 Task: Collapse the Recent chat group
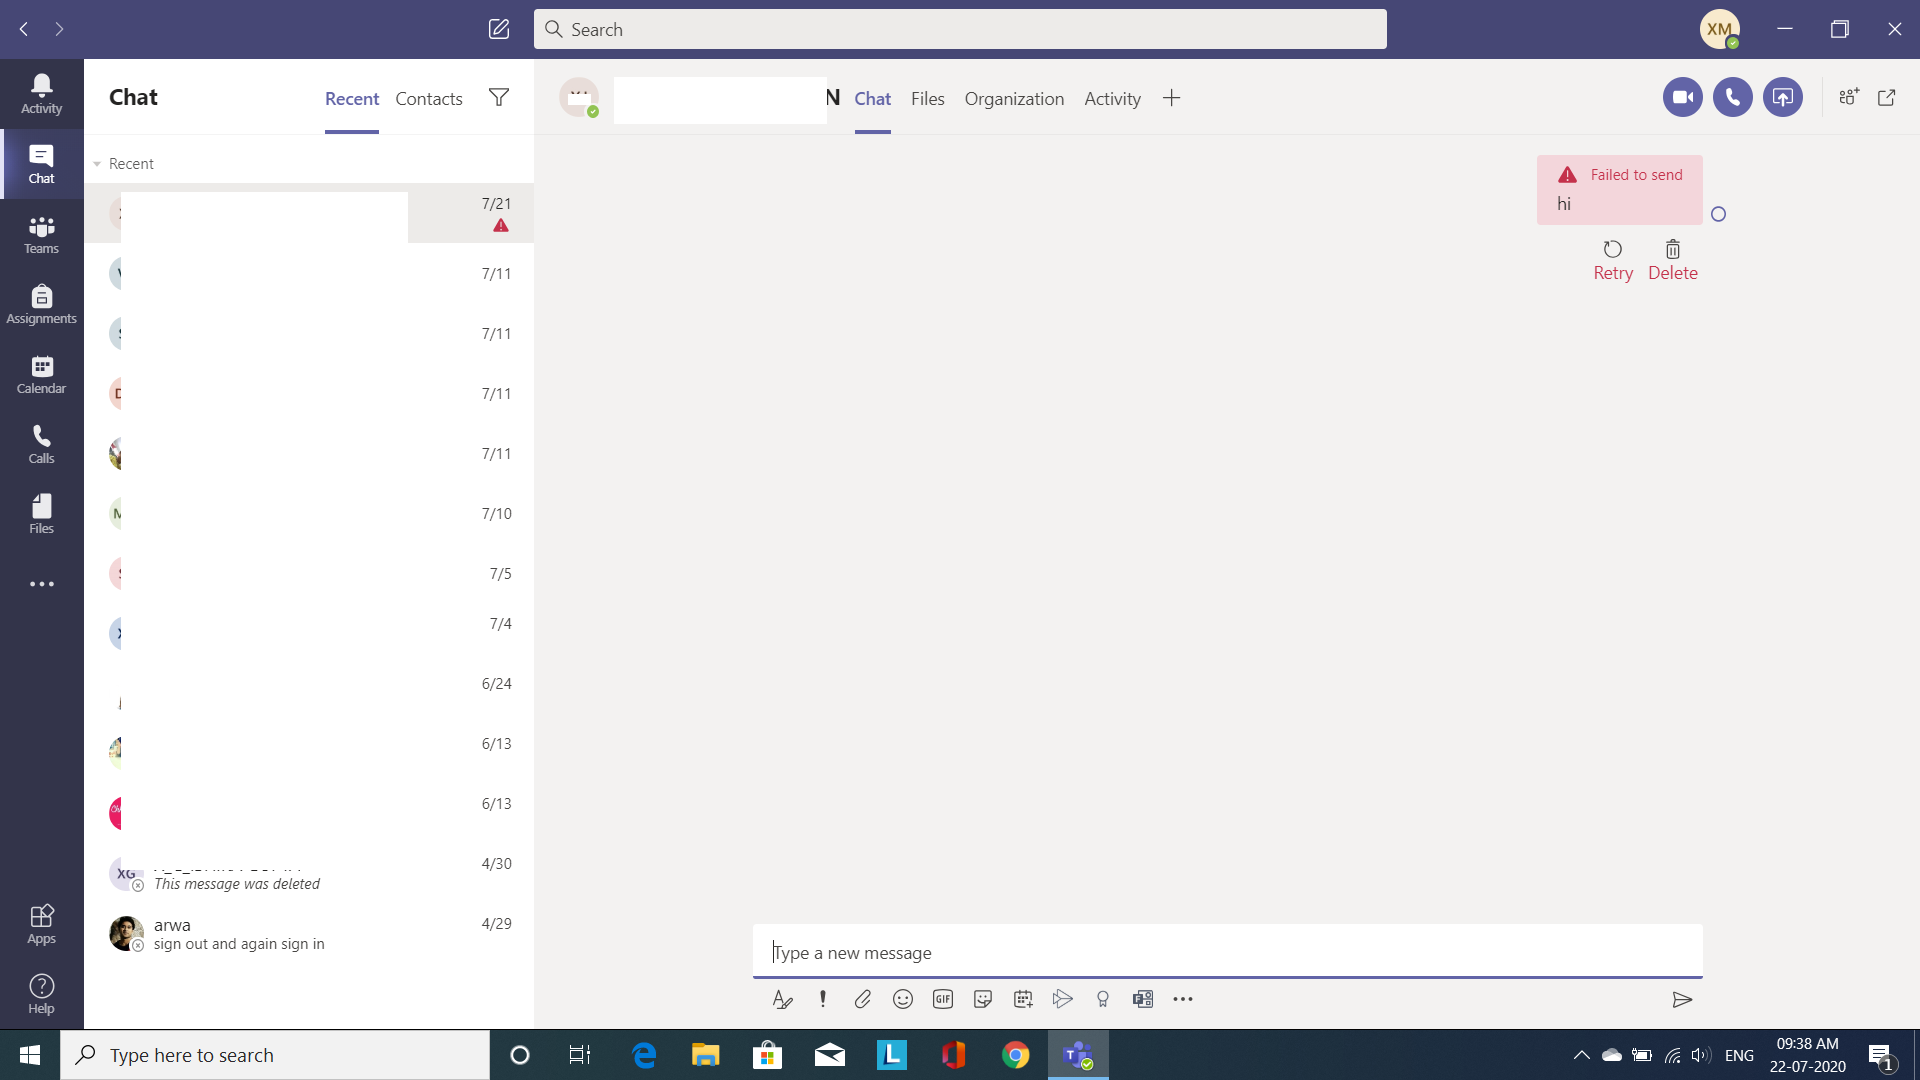[97, 164]
